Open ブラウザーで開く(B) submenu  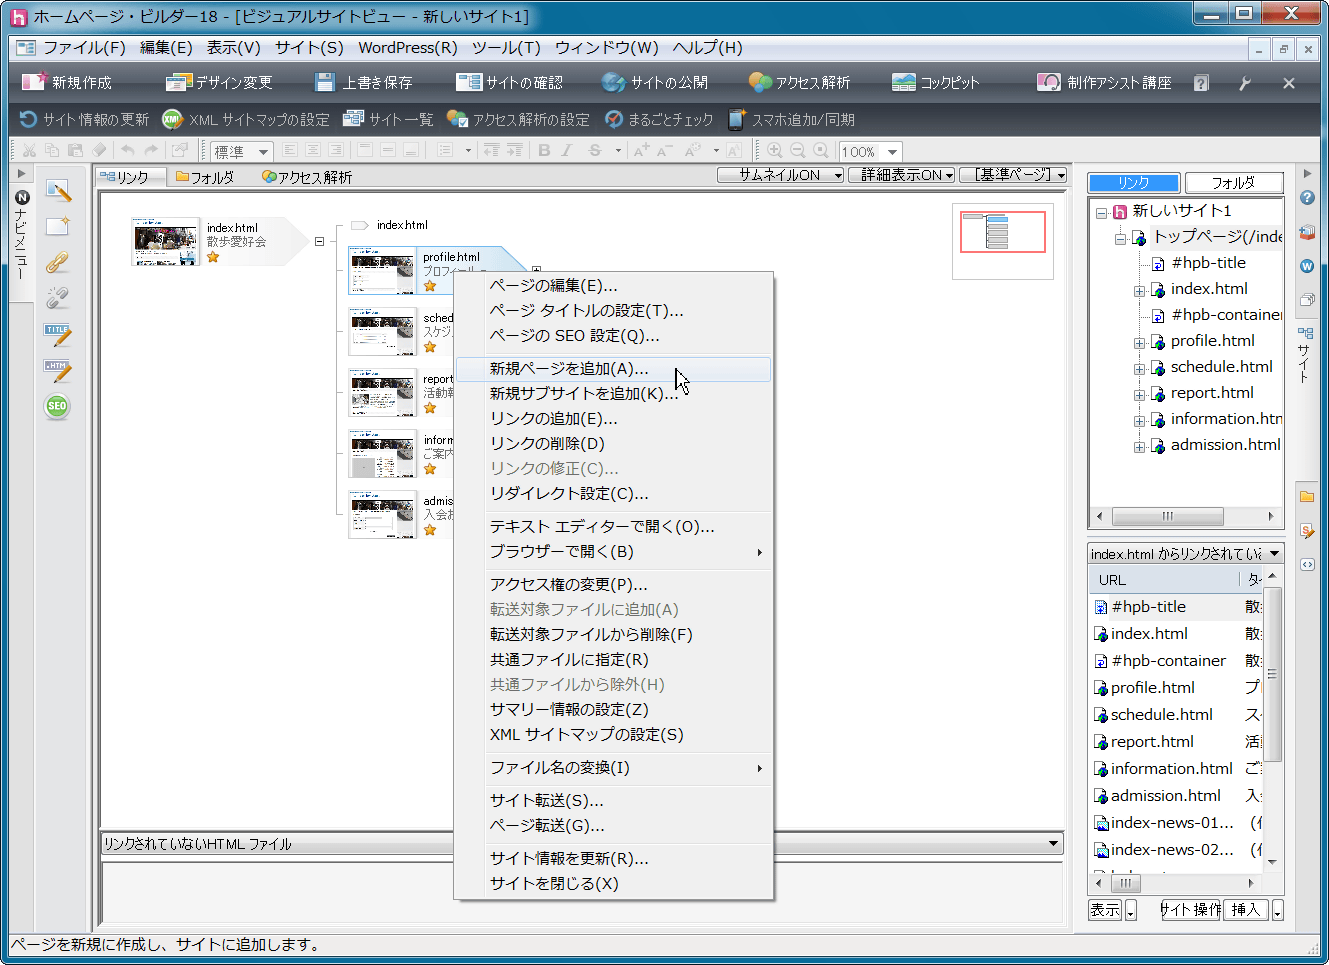point(613,552)
